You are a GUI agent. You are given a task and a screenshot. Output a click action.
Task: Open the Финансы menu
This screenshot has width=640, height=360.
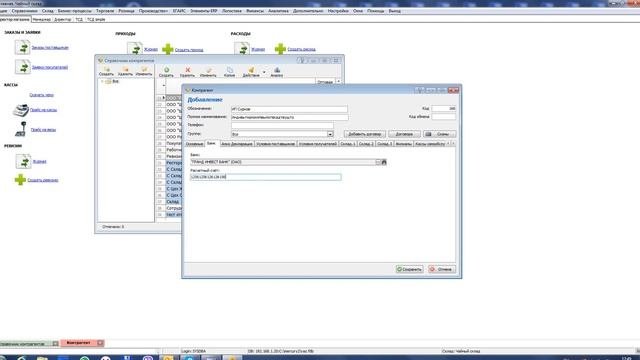coord(255,11)
